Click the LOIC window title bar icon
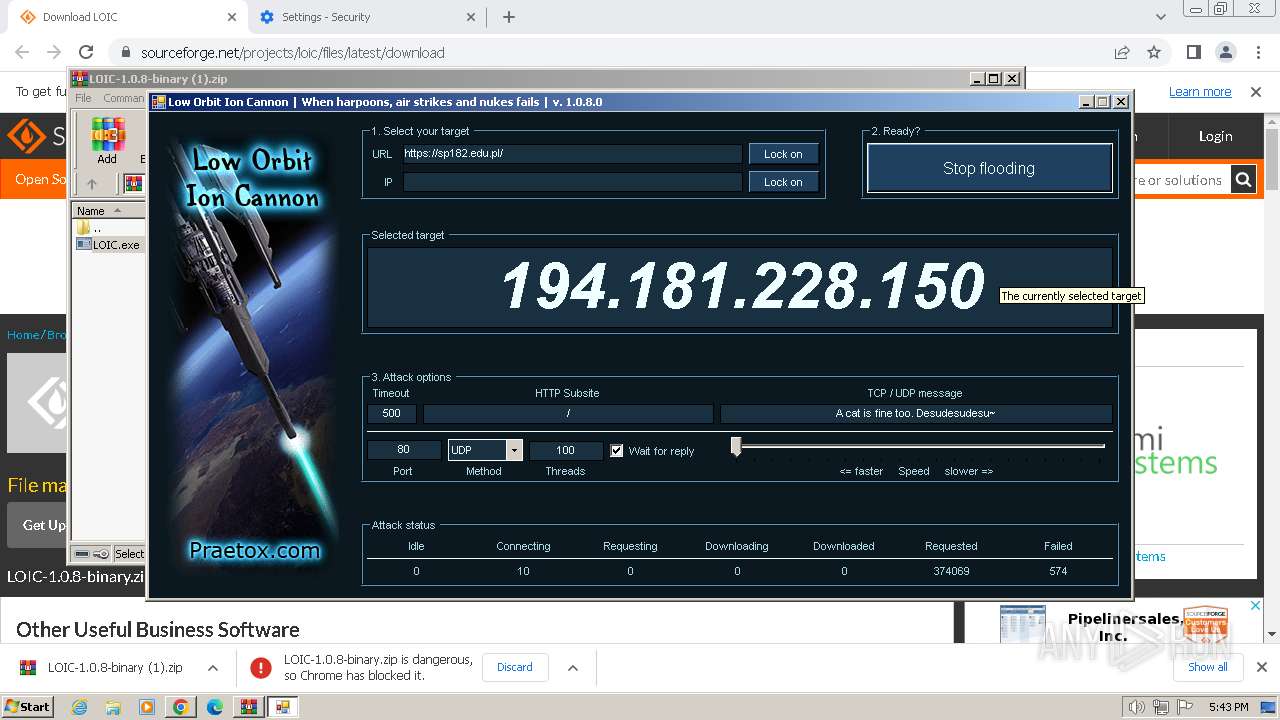 click(158, 102)
